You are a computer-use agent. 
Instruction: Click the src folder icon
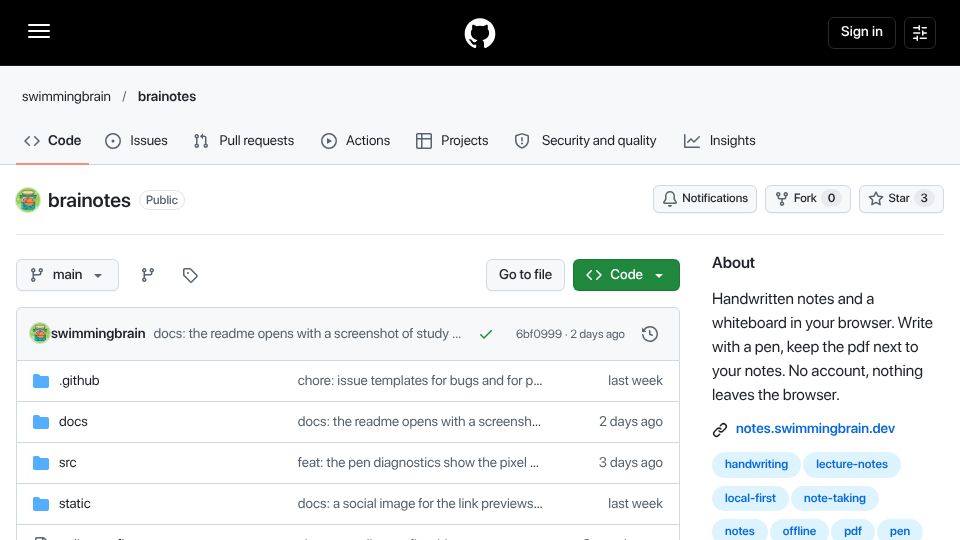coord(41,463)
